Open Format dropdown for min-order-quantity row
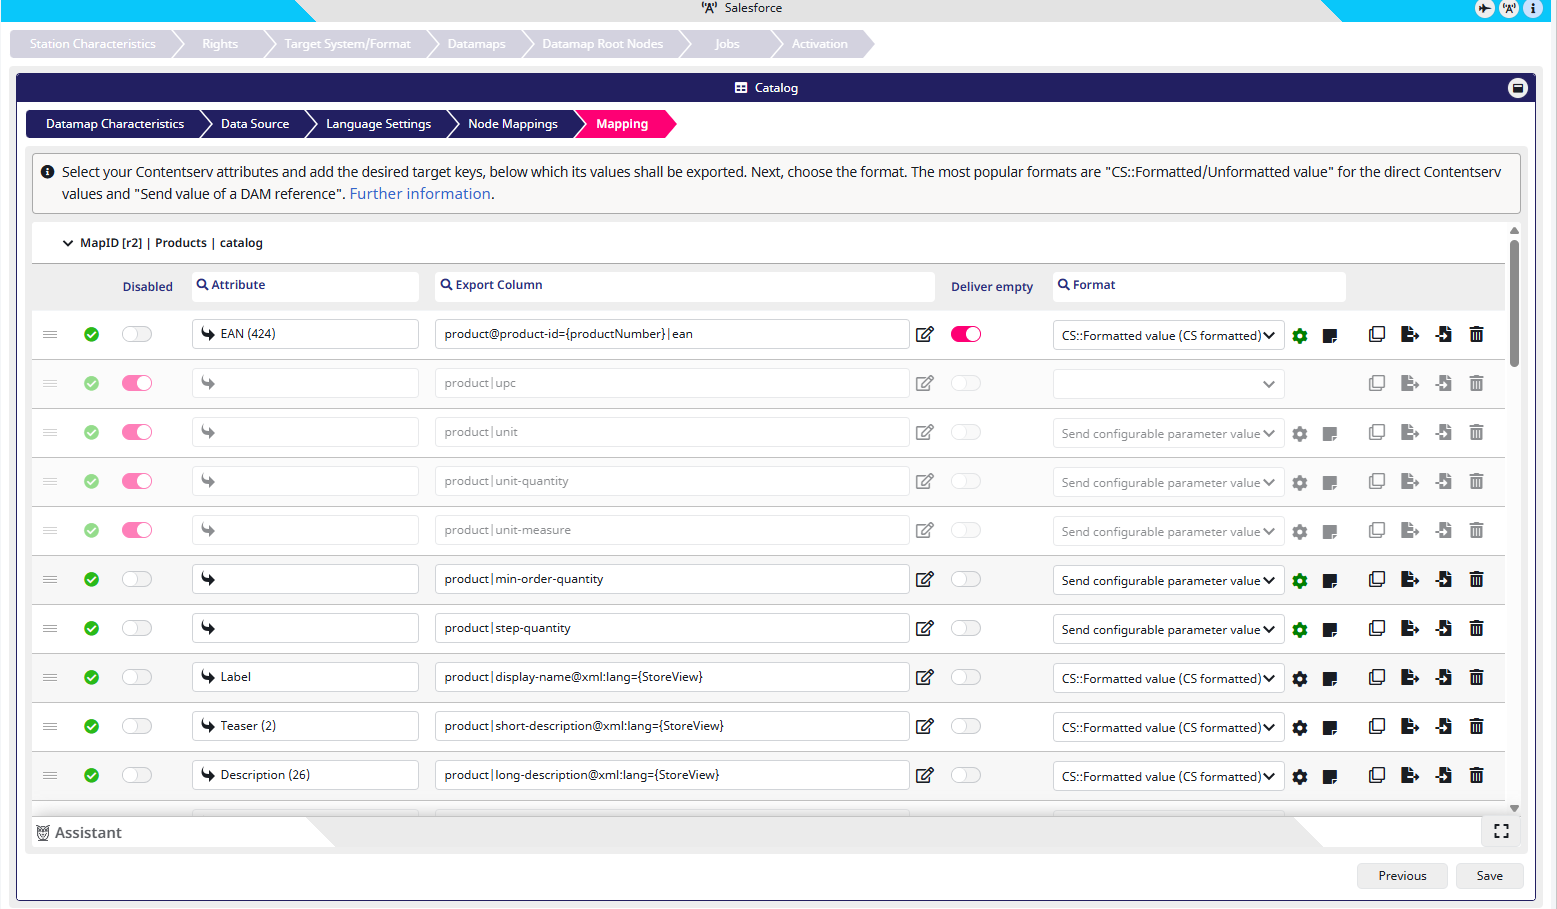Image resolution: width=1557 pixels, height=909 pixels. [1168, 581]
